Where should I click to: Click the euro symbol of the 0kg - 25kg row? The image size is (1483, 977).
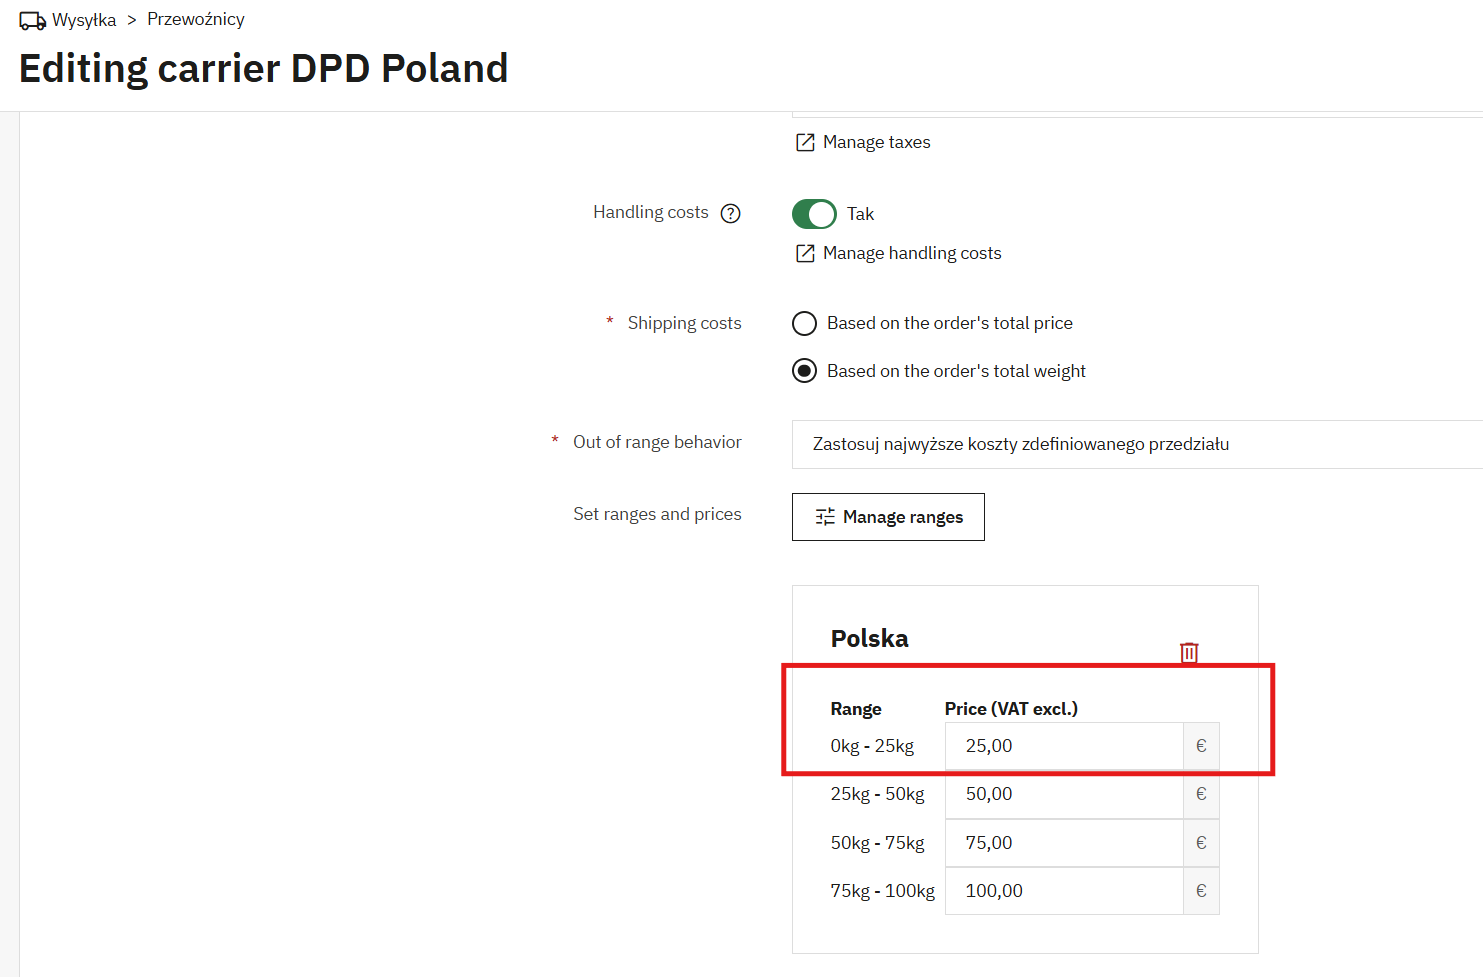point(1201,746)
